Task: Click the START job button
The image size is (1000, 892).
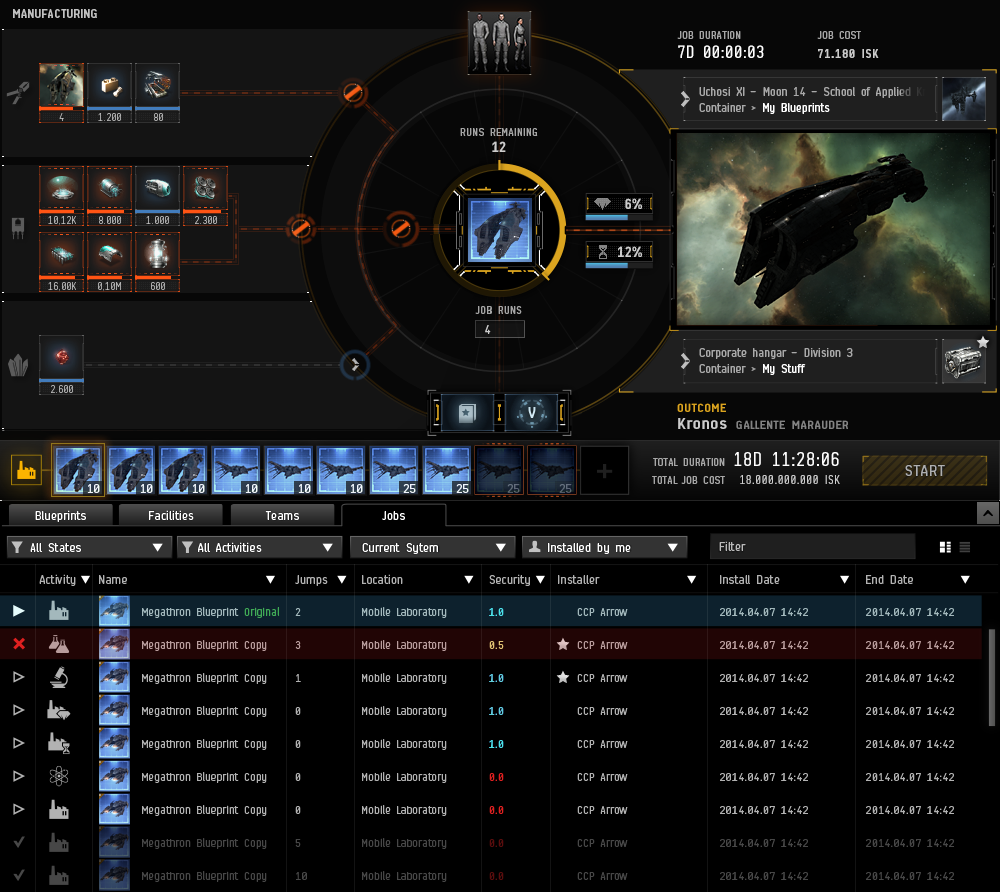Action: click(x=924, y=471)
